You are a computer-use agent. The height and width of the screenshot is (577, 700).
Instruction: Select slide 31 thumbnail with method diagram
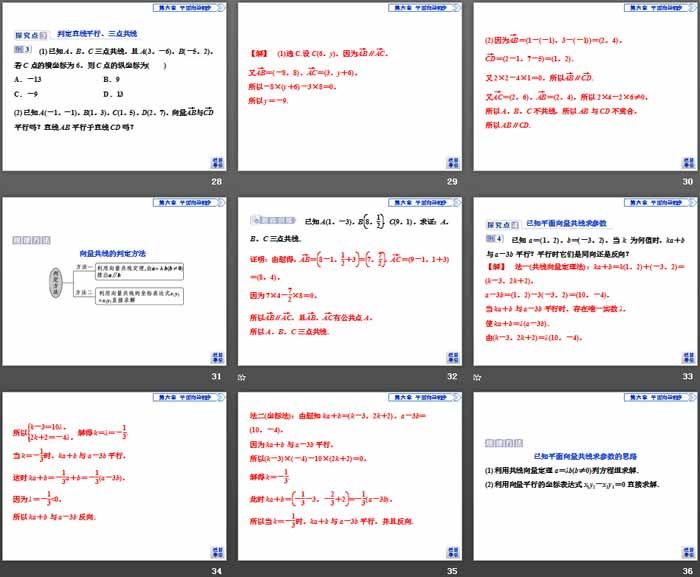click(114, 282)
